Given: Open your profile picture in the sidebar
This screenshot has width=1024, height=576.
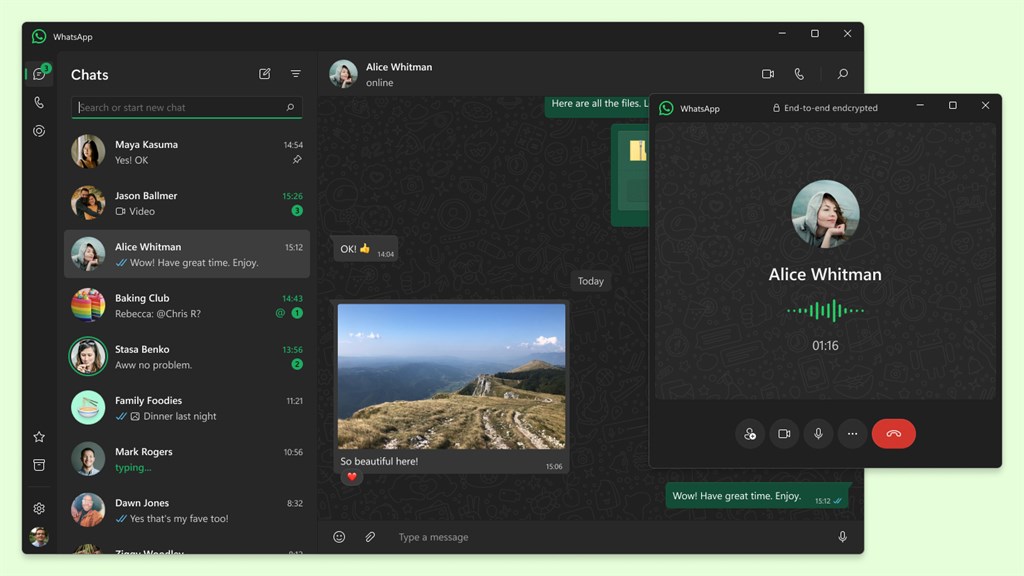Looking at the screenshot, I should pos(39,536).
